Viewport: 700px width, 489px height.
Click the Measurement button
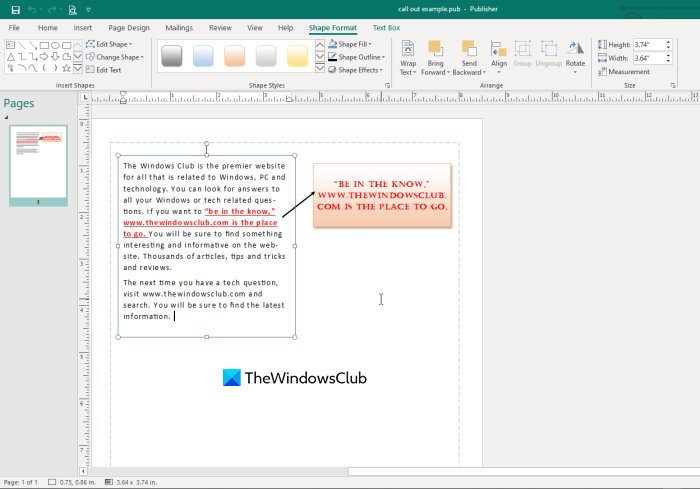click(624, 71)
